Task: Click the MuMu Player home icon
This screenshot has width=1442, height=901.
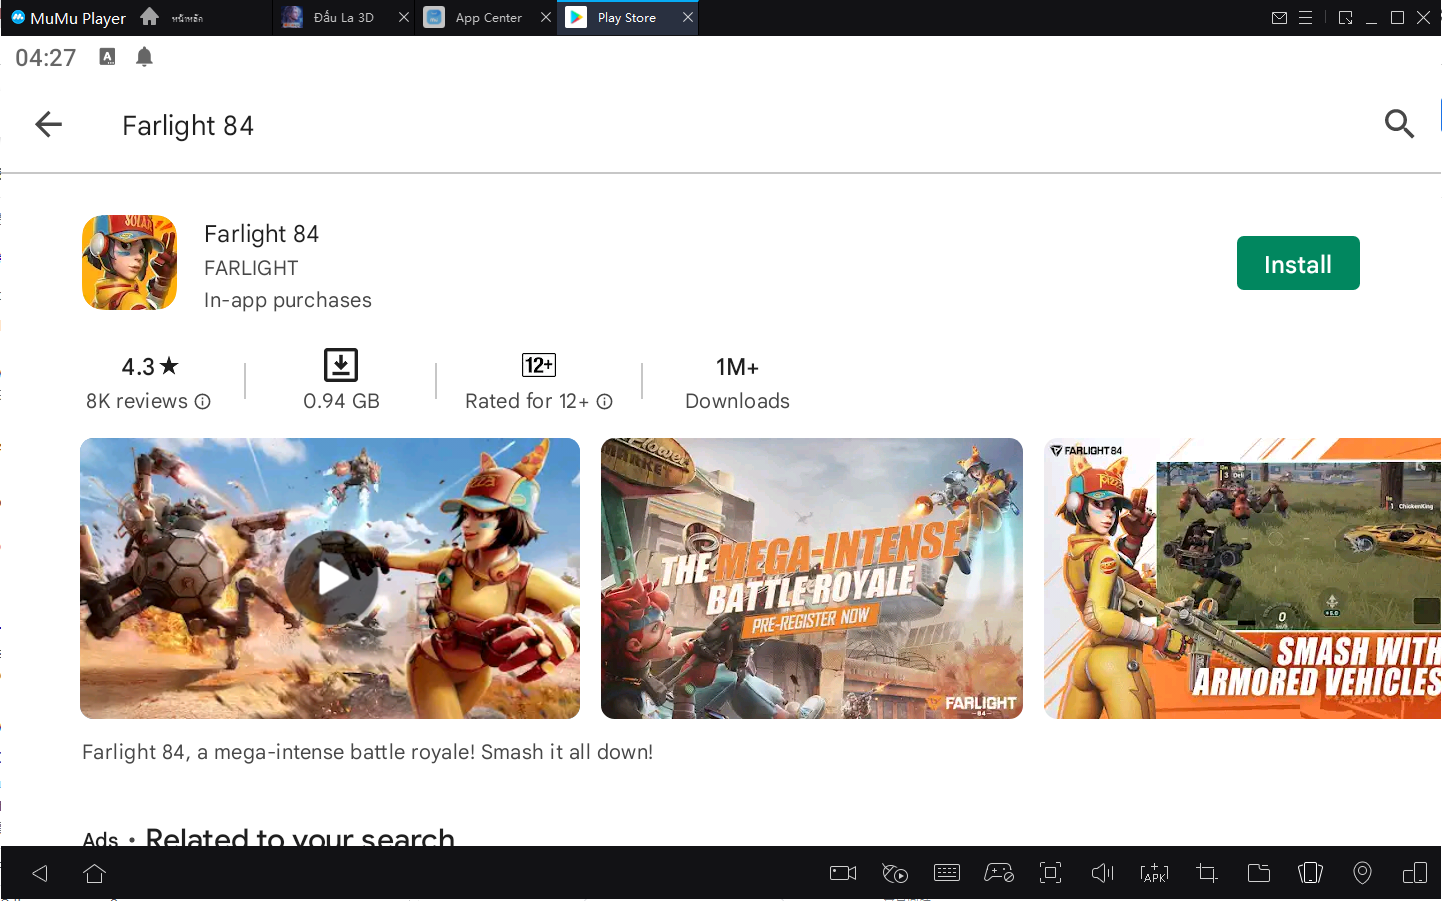Action: click(150, 17)
